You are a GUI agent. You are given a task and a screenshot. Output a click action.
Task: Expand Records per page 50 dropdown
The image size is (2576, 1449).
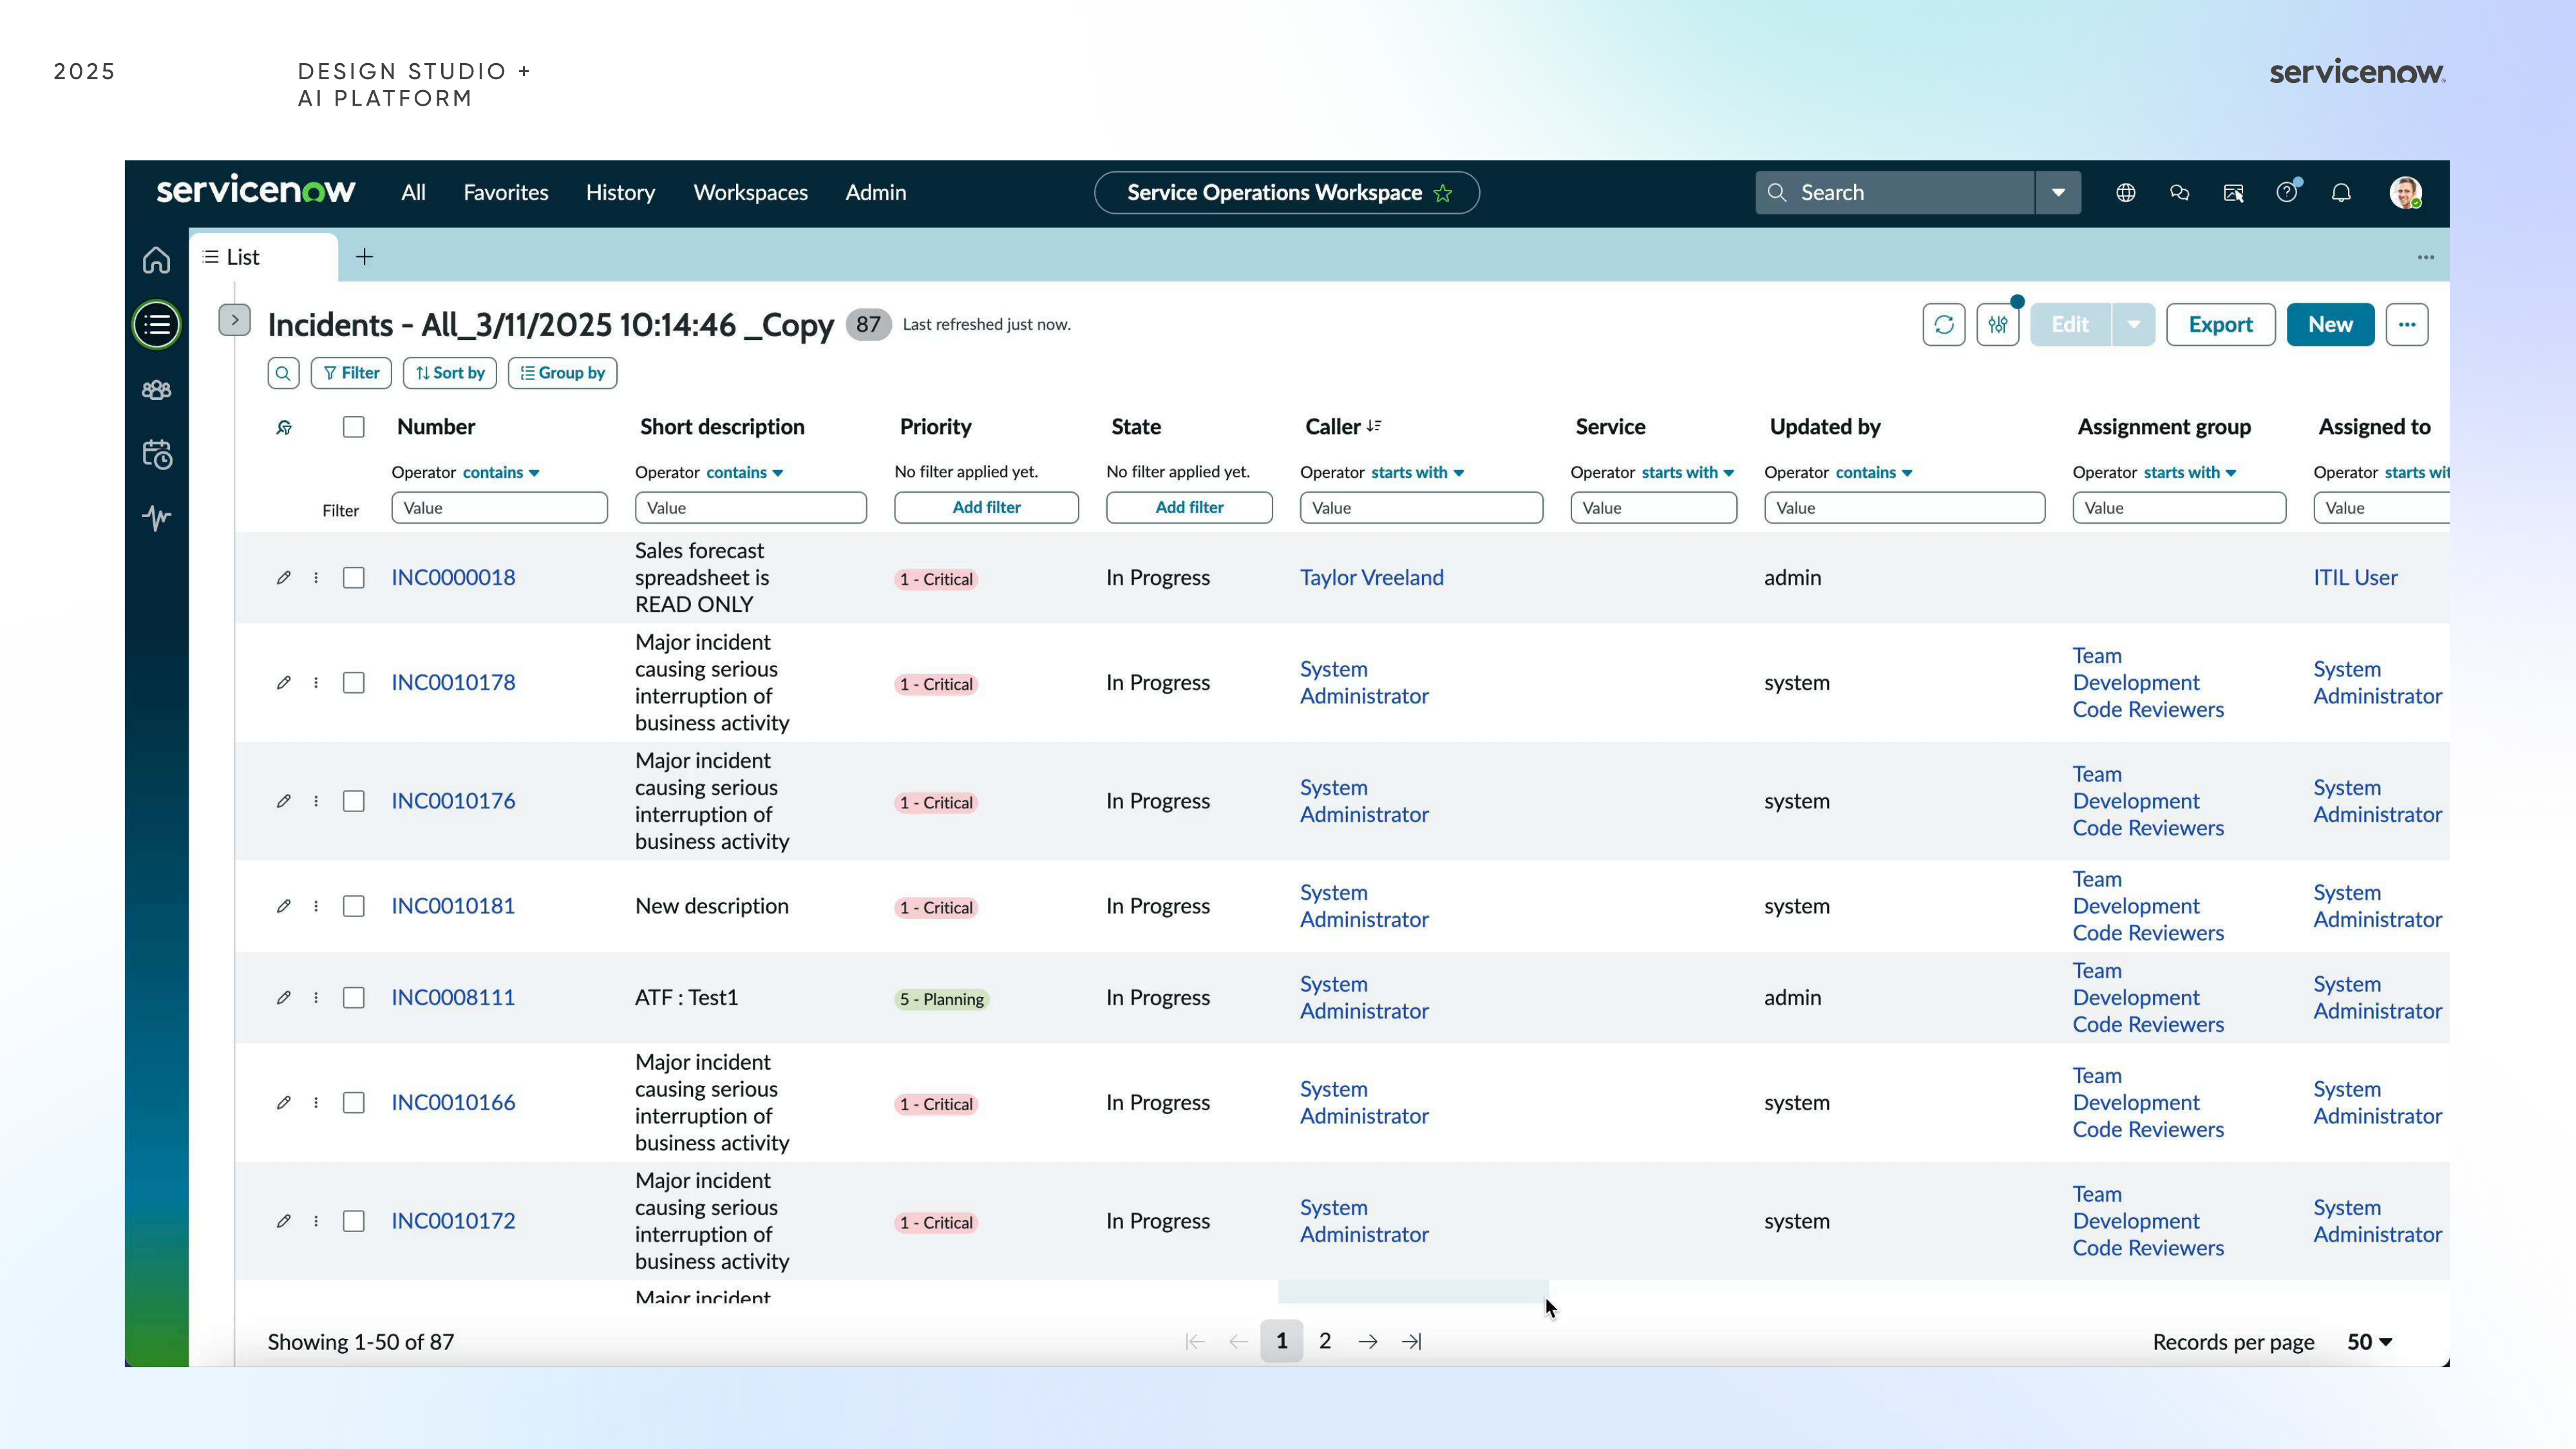click(x=2369, y=1342)
